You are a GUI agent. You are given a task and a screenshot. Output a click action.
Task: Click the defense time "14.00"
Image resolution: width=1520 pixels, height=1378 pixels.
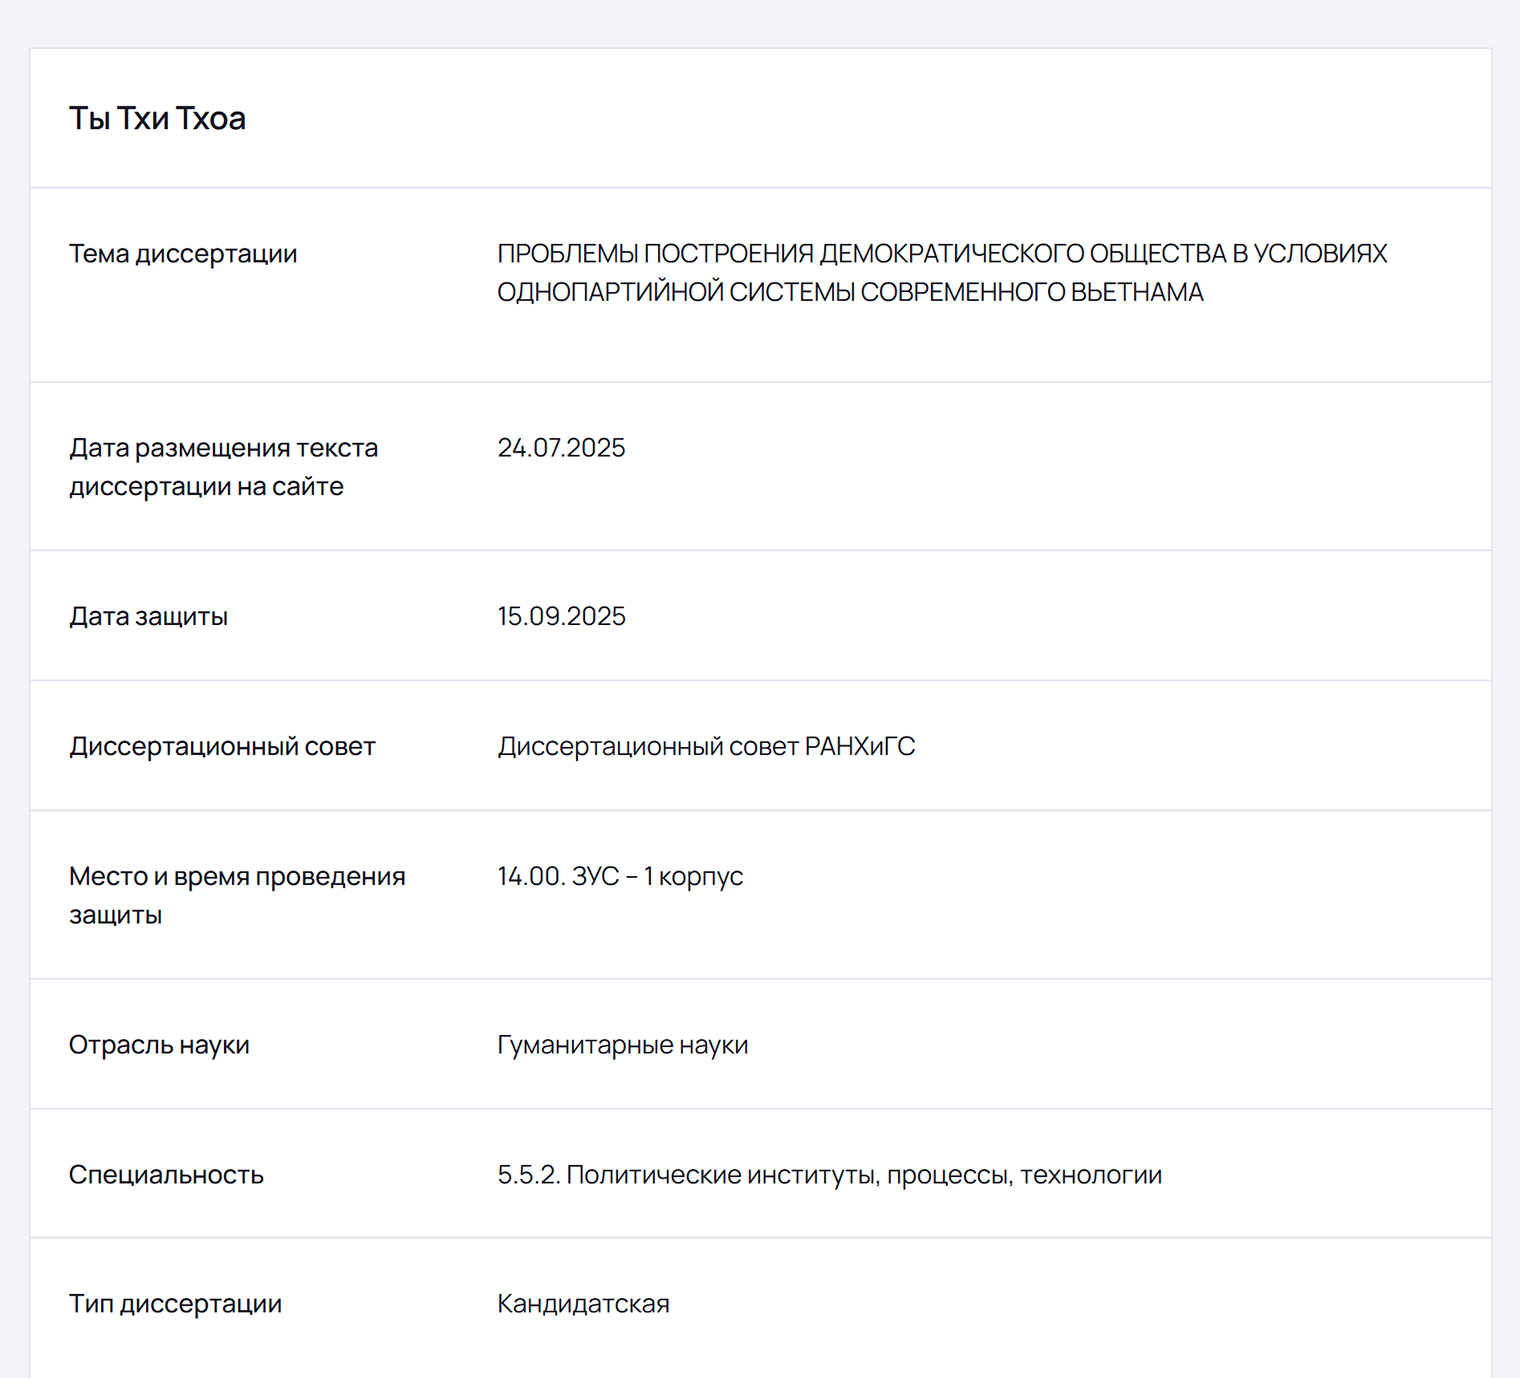tap(530, 876)
